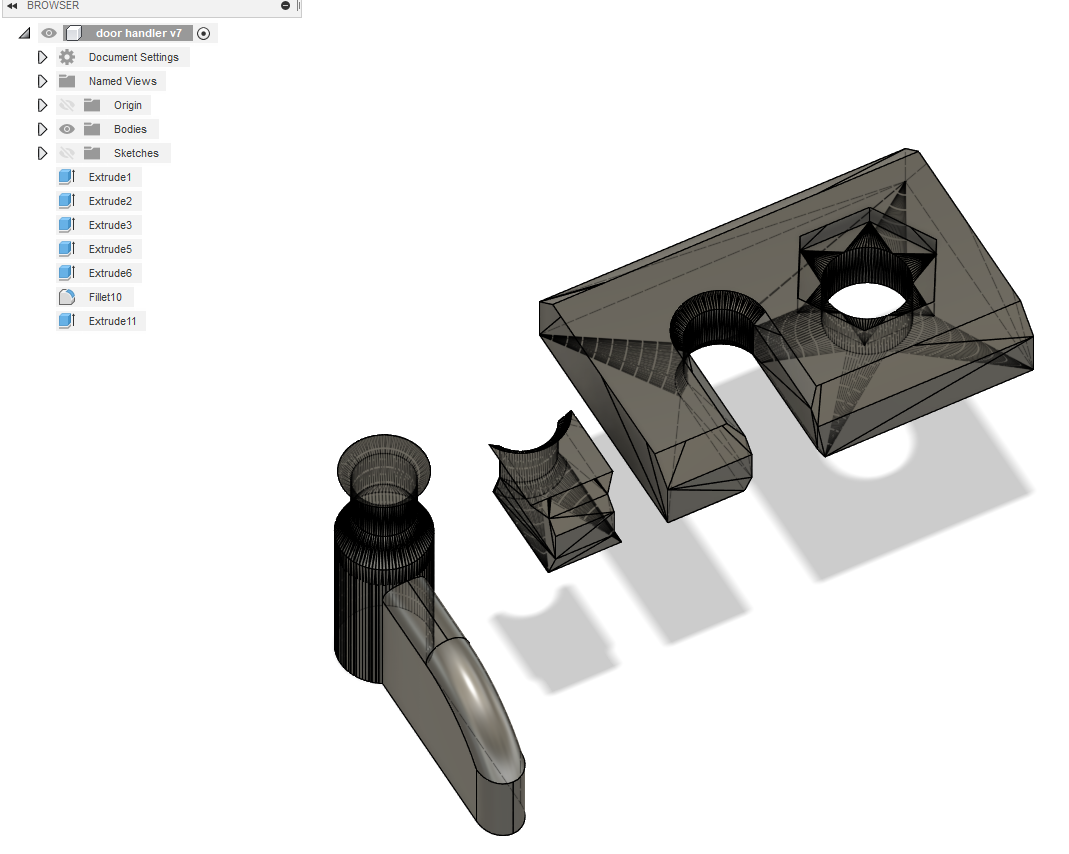This screenshot has height=854, width=1069.
Task: Select the Extrude3 feature icon
Action: tap(67, 225)
